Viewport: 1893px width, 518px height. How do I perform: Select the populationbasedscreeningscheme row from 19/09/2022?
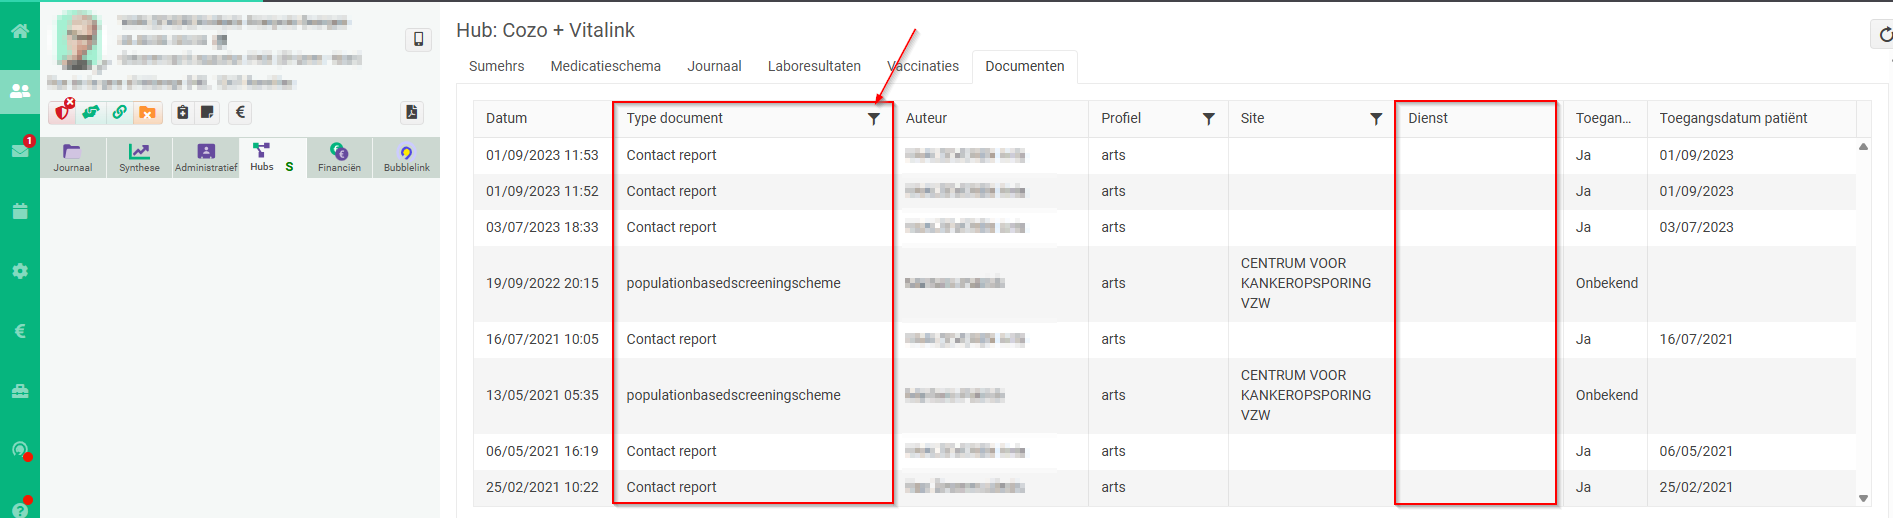coord(733,283)
